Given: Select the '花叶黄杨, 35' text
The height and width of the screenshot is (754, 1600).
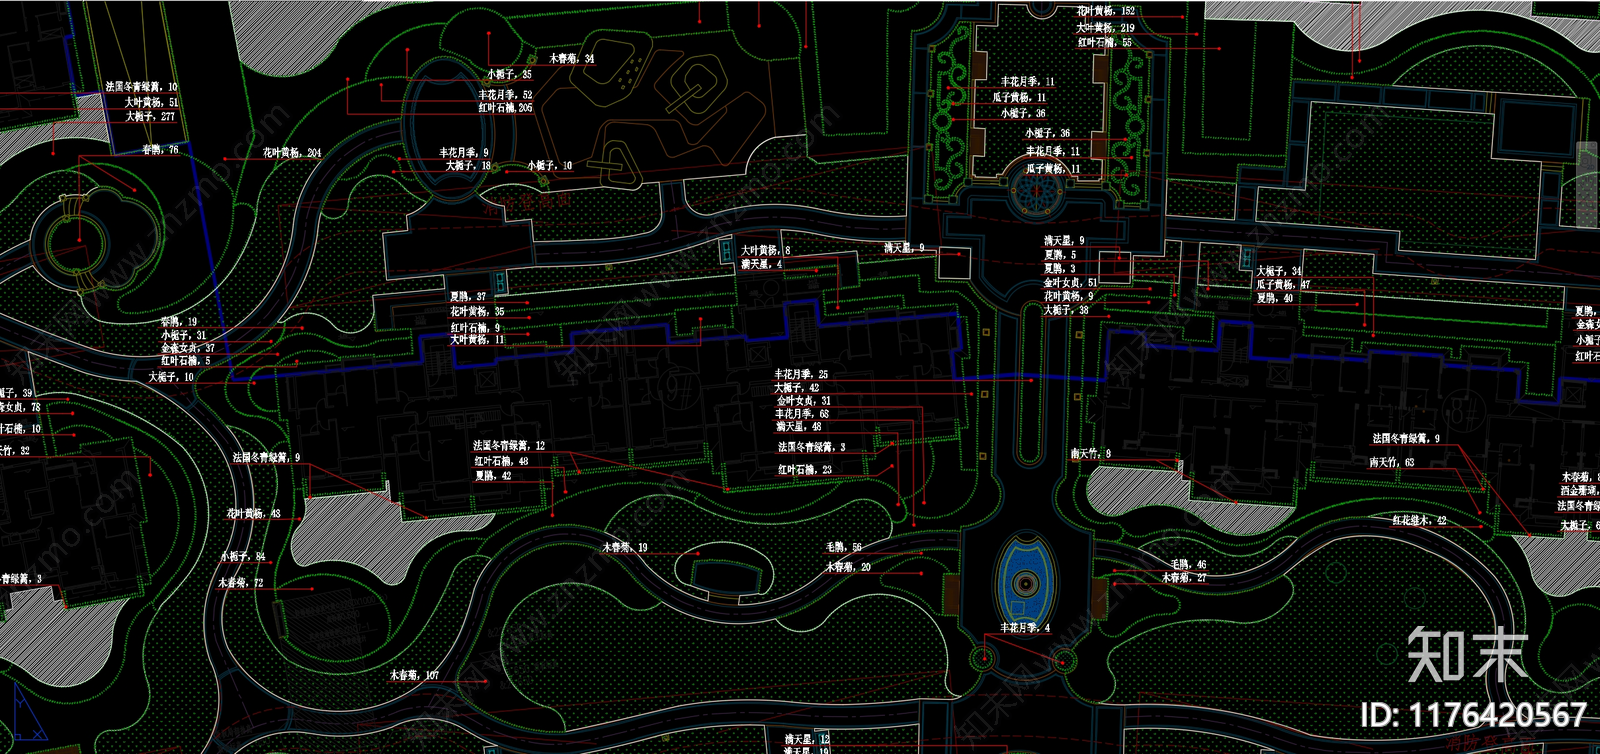Looking at the screenshot, I should pyautogui.click(x=477, y=312).
